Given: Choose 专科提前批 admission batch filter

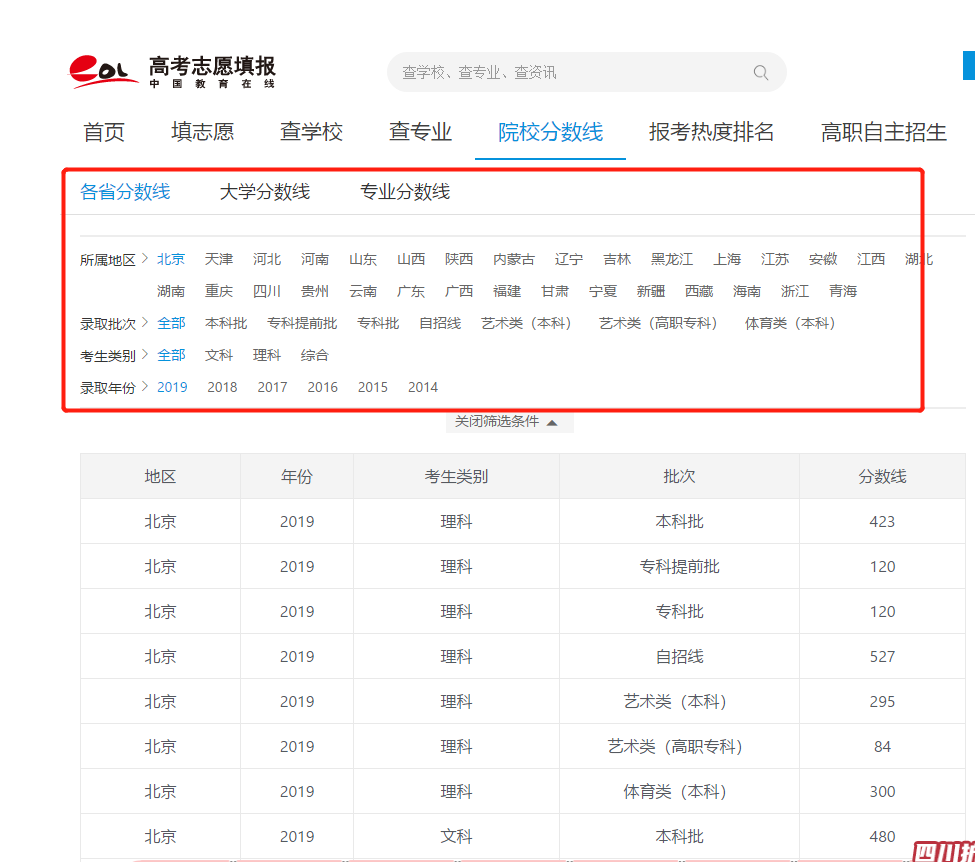Looking at the screenshot, I should 302,323.
